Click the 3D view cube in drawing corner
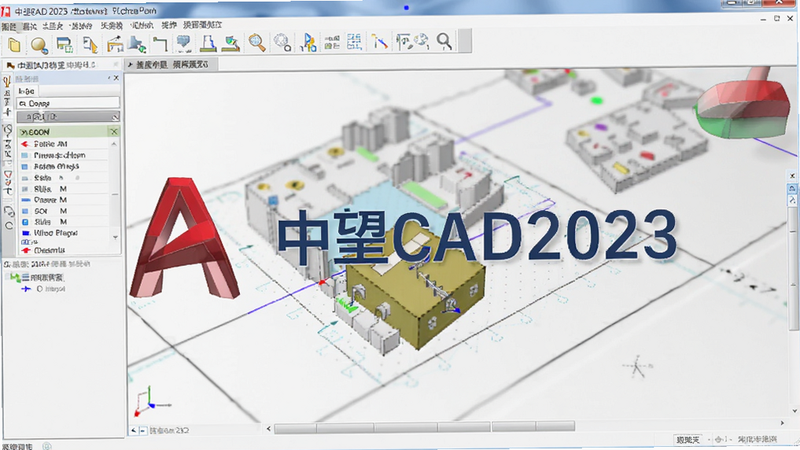This screenshot has height=450, width=800. click(743, 108)
